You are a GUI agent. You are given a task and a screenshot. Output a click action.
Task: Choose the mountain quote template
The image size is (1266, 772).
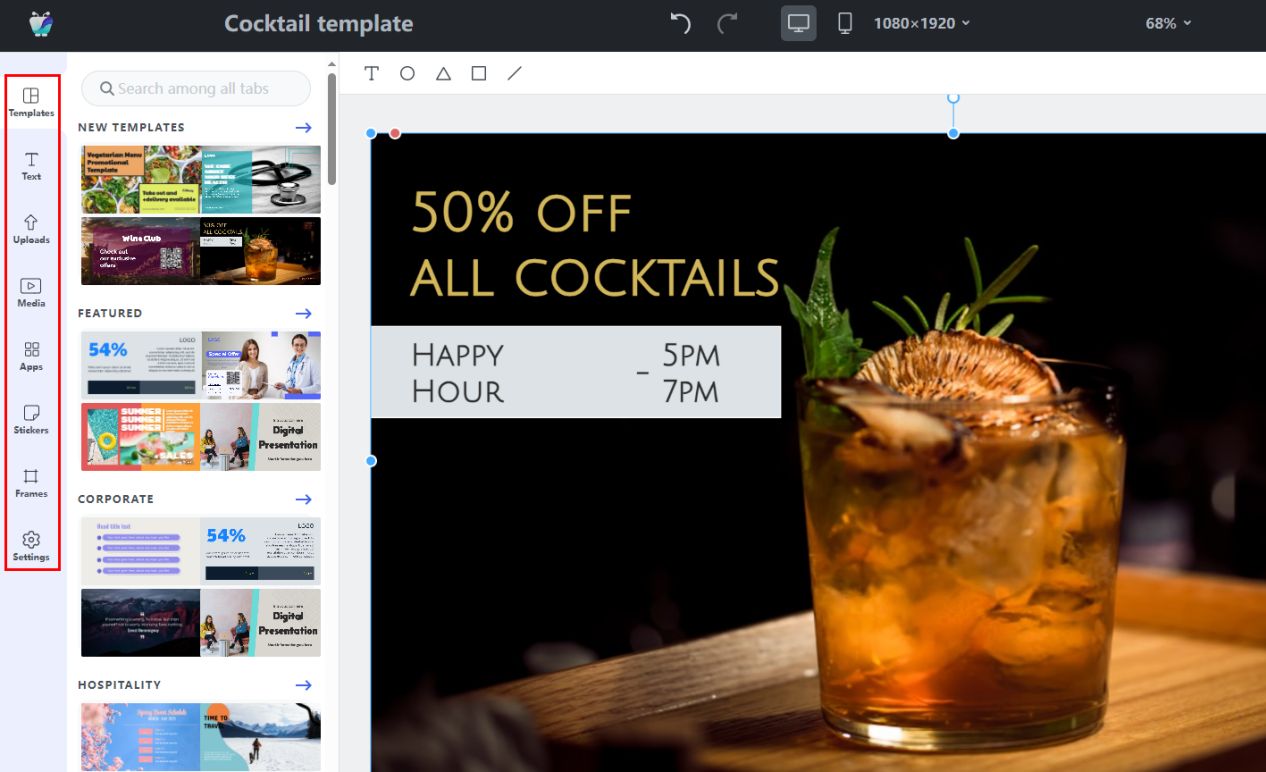point(140,623)
